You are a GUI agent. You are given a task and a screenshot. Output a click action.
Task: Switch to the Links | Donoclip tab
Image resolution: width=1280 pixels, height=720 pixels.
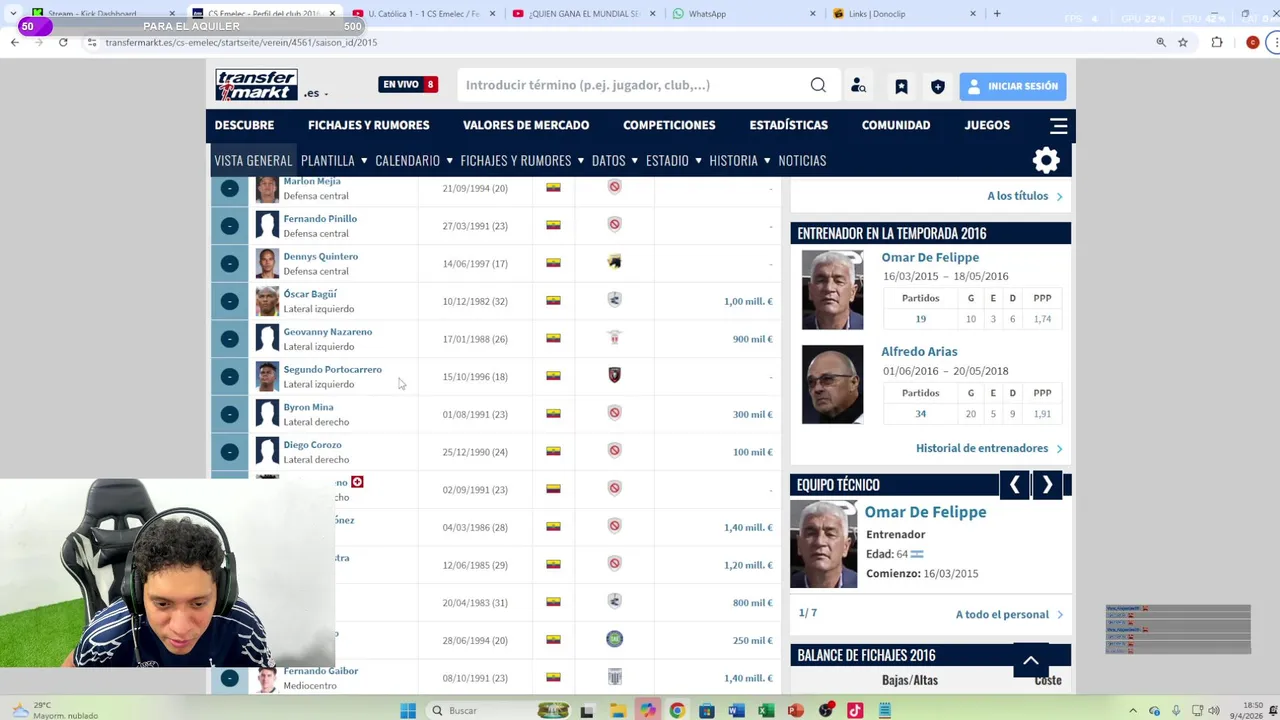905,14
